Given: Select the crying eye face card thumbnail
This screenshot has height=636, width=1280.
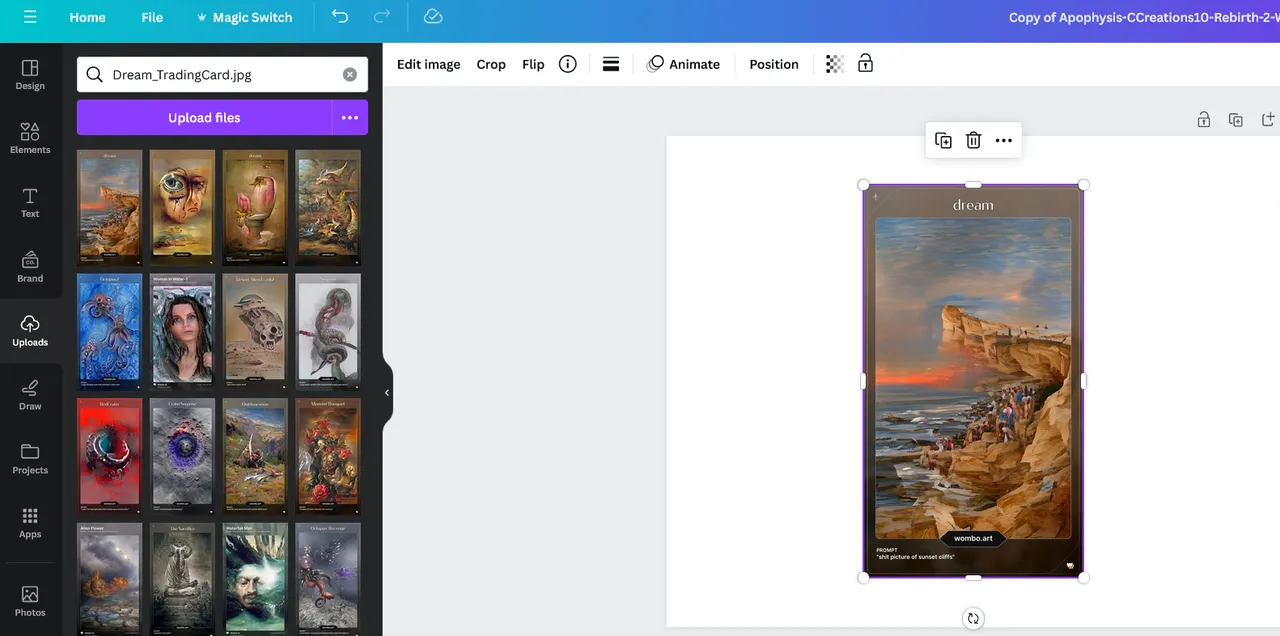Looking at the screenshot, I should coord(182,207).
